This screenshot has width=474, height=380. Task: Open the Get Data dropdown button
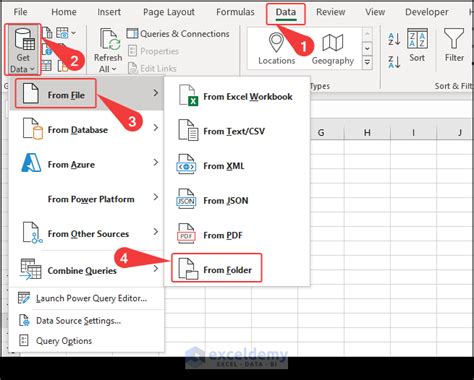click(x=23, y=50)
